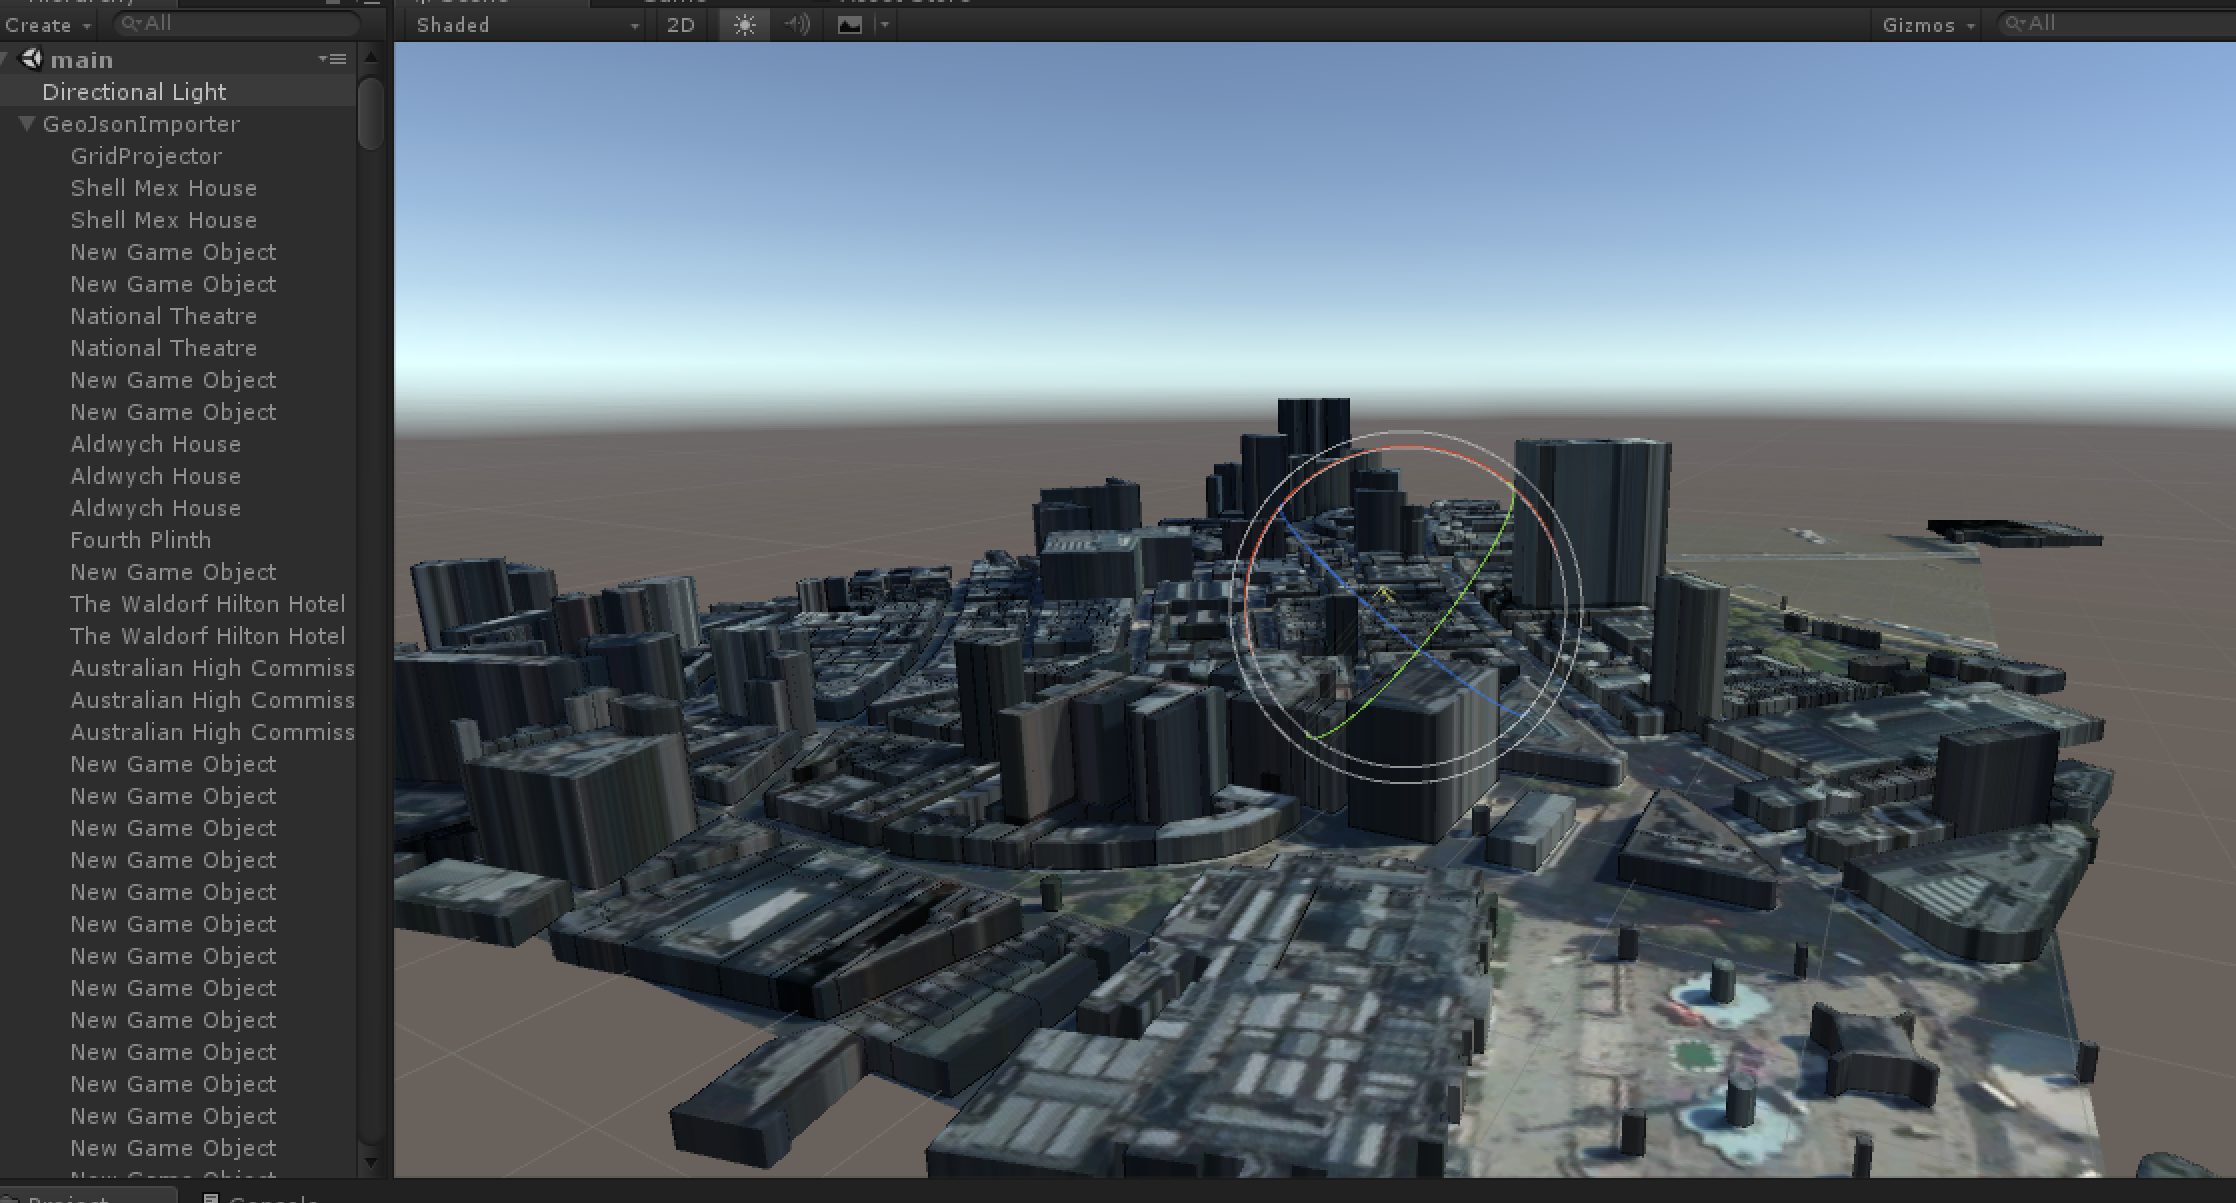Open the Gizmos dropdown menu
Image resolution: width=2236 pixels, height=1203 pixels.
point(1927,25)
